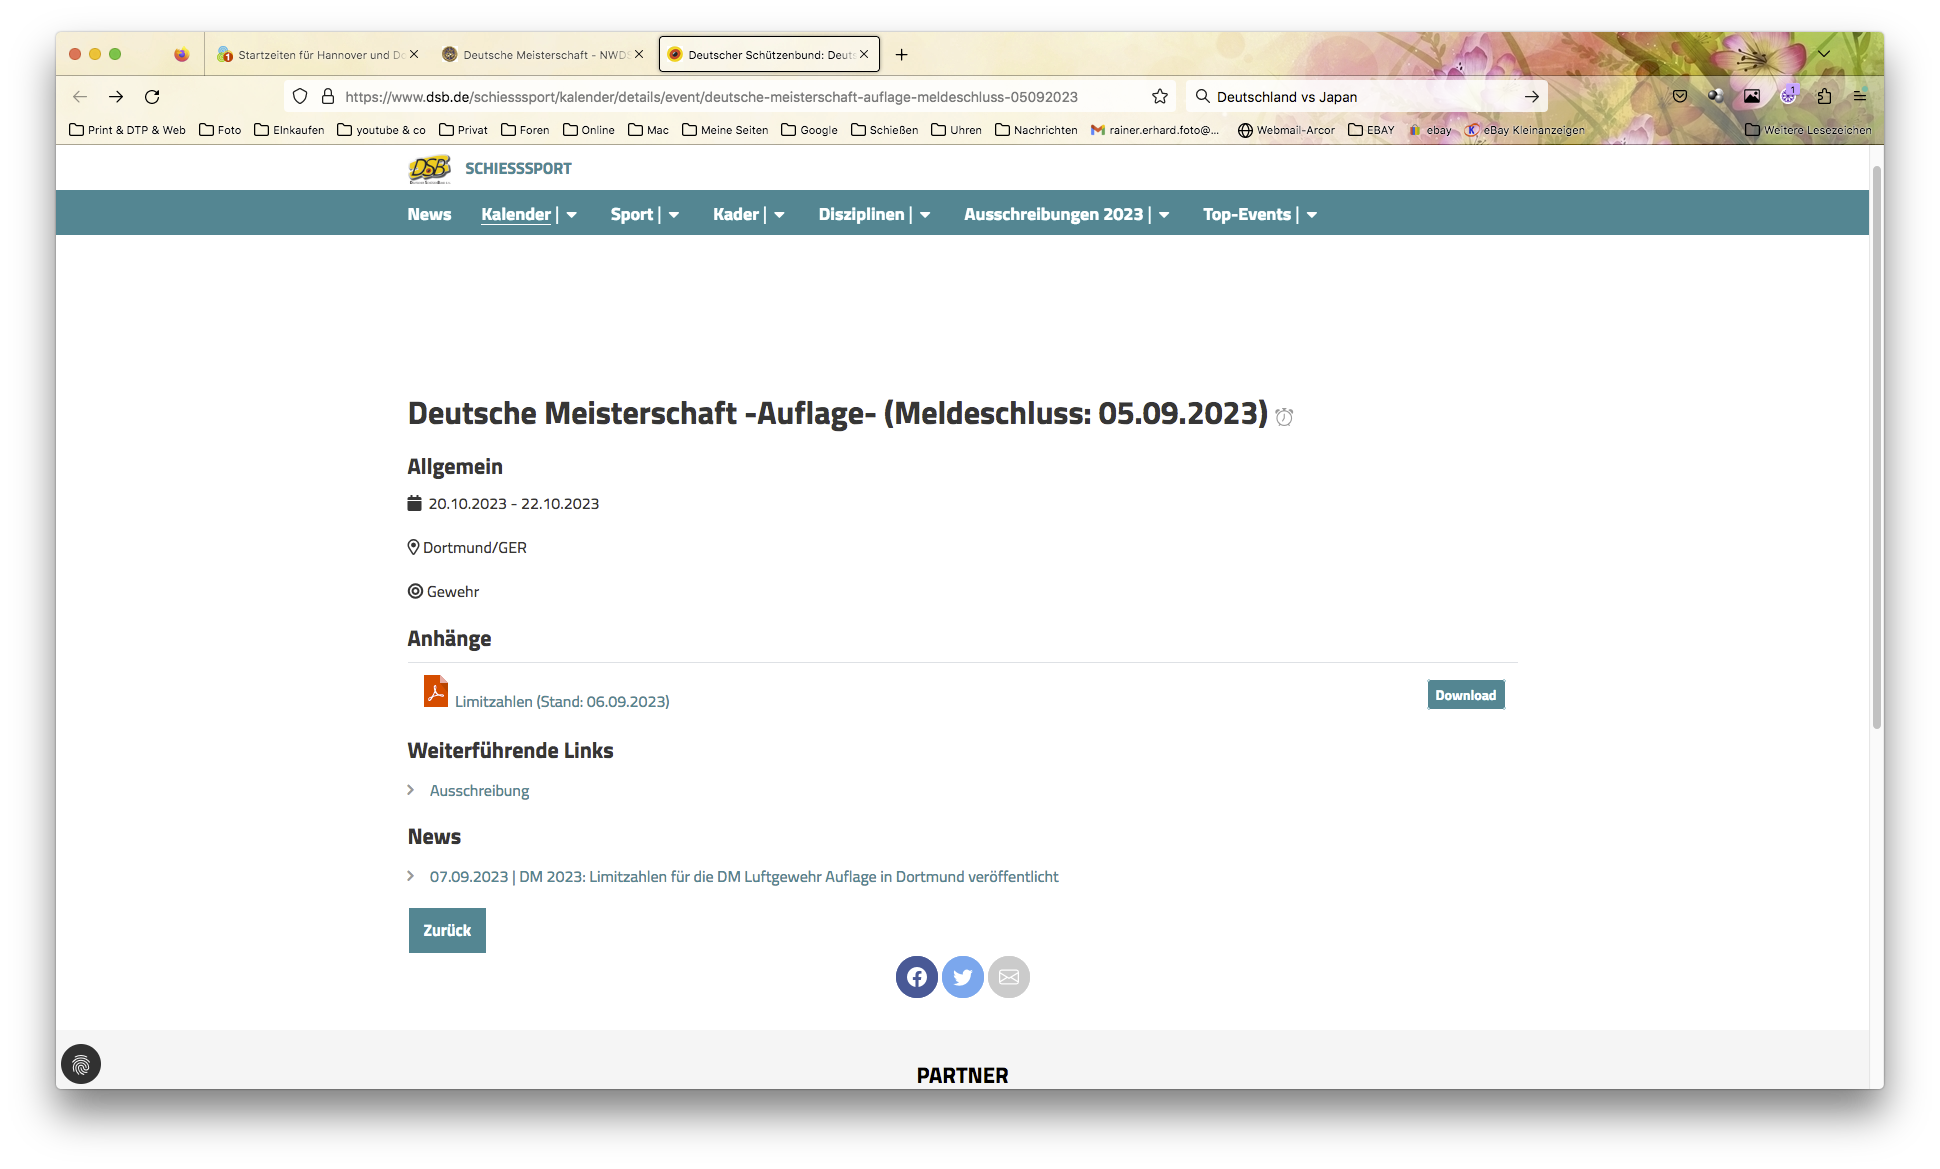Open the News menu item

point(429,215)
